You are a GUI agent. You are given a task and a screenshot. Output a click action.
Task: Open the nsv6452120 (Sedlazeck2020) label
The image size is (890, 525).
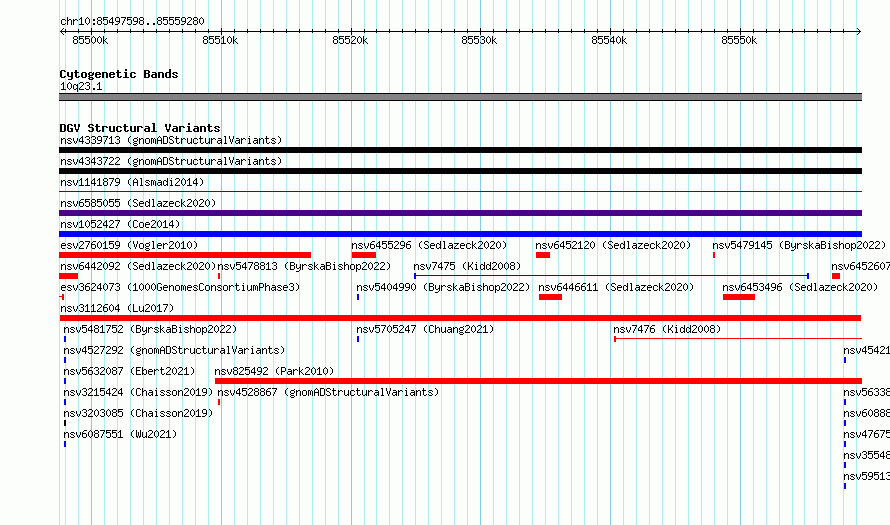[613, 245]
